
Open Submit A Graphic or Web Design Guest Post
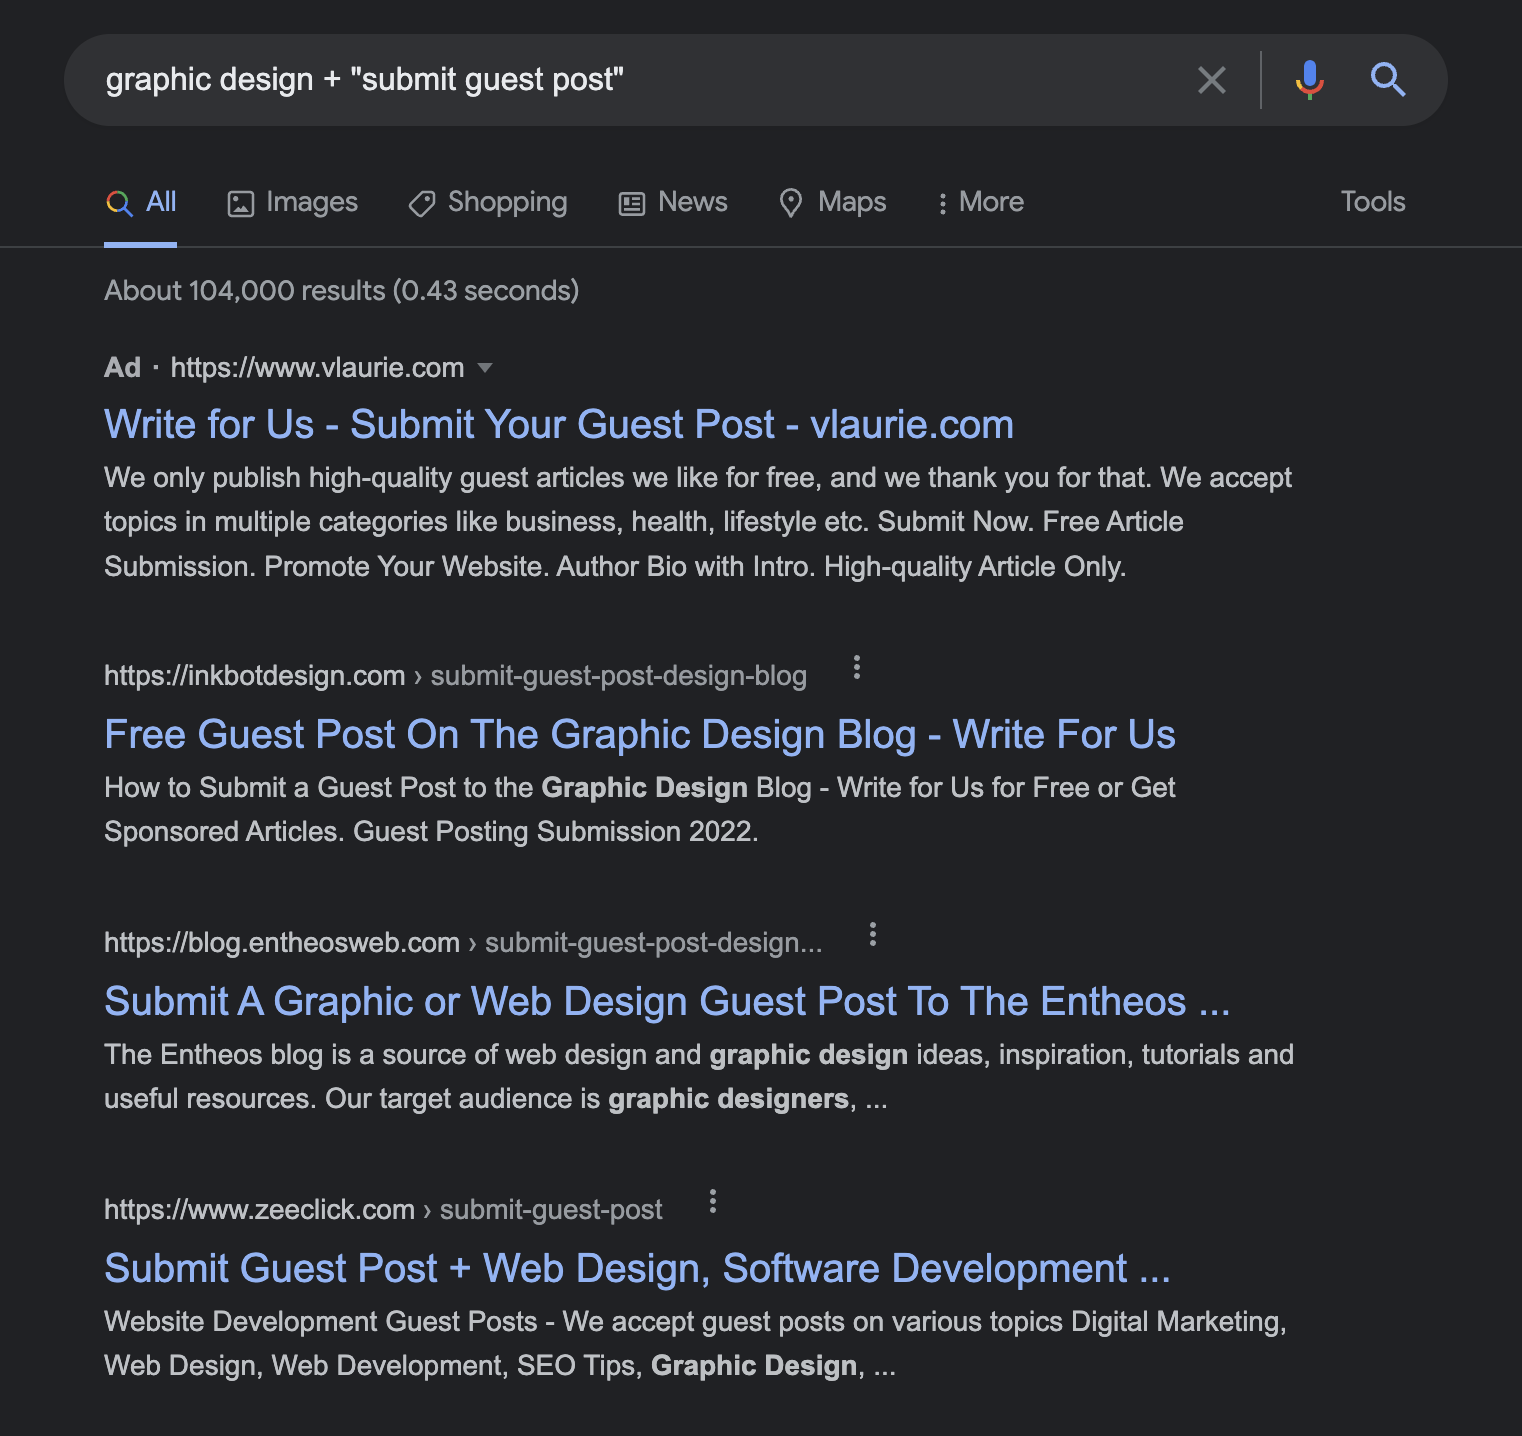pos(667,1001)
